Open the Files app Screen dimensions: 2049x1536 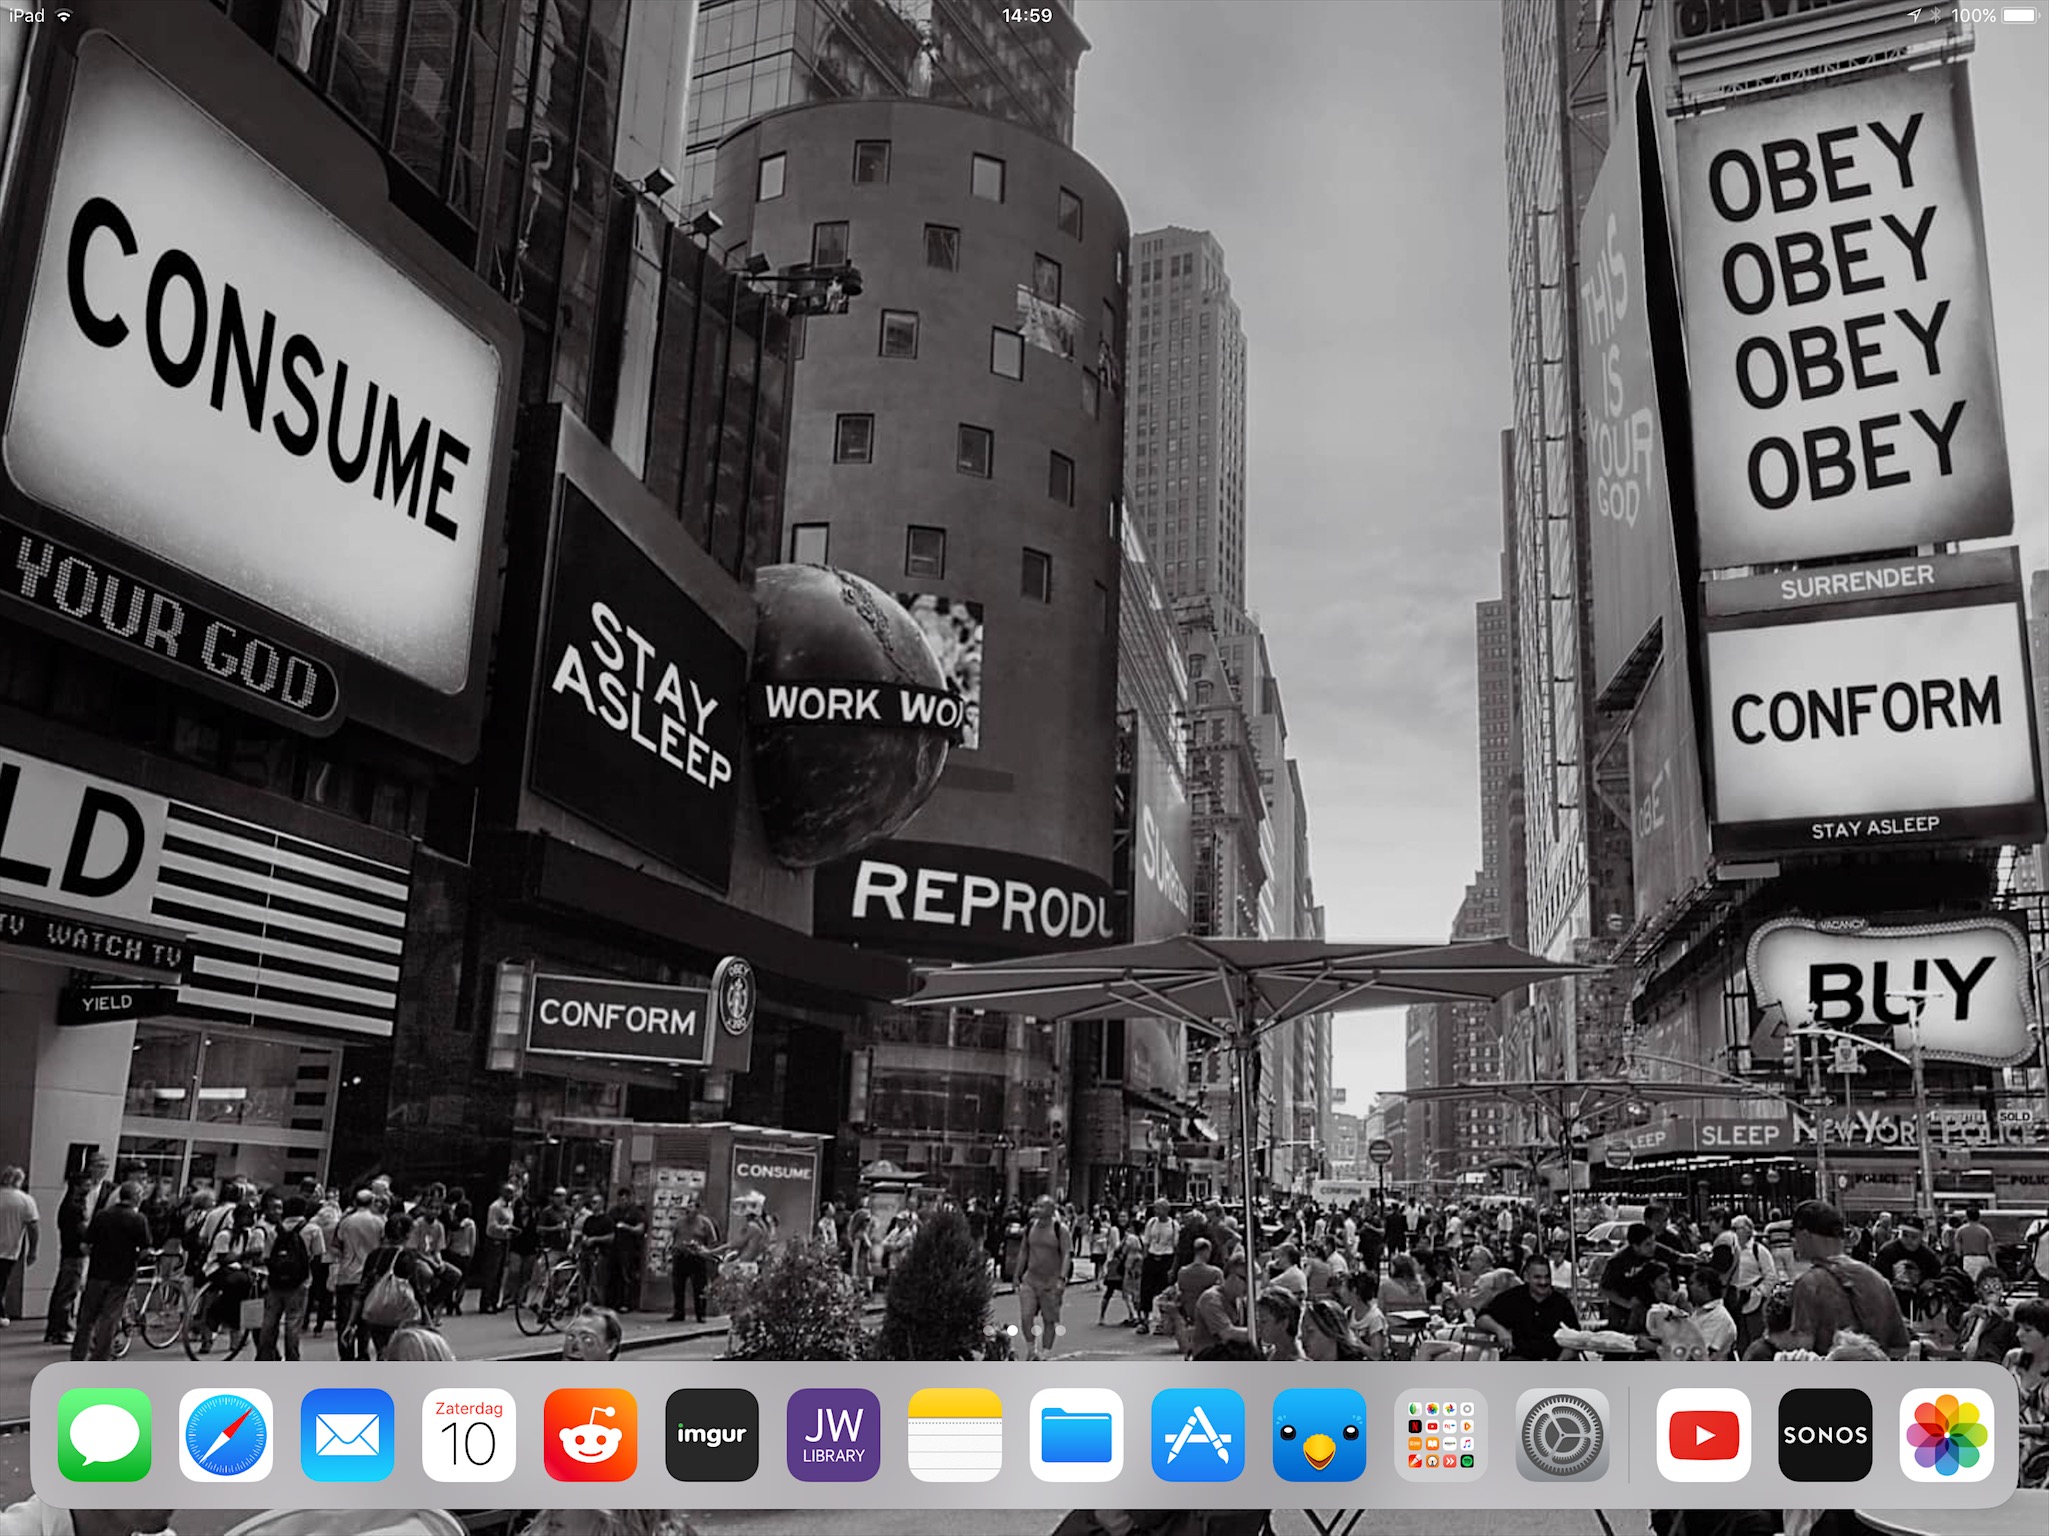tap(1076, 1434)
